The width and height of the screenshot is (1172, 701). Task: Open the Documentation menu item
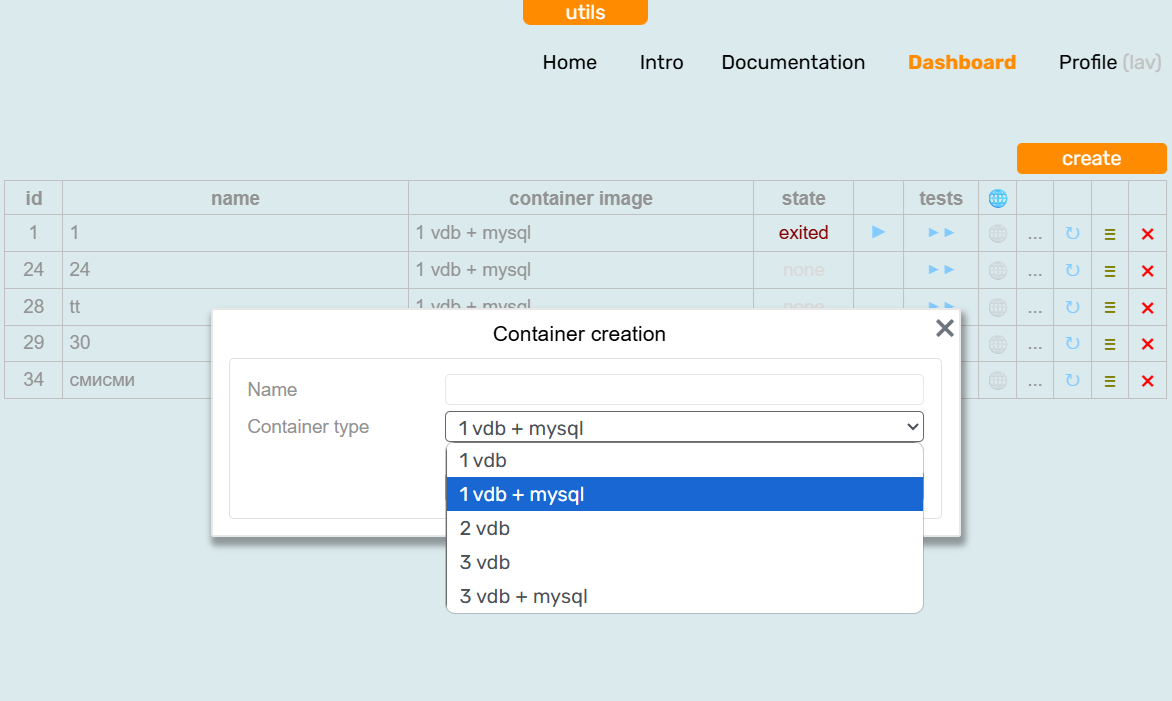pyautogui.click(x=793, y=62)
